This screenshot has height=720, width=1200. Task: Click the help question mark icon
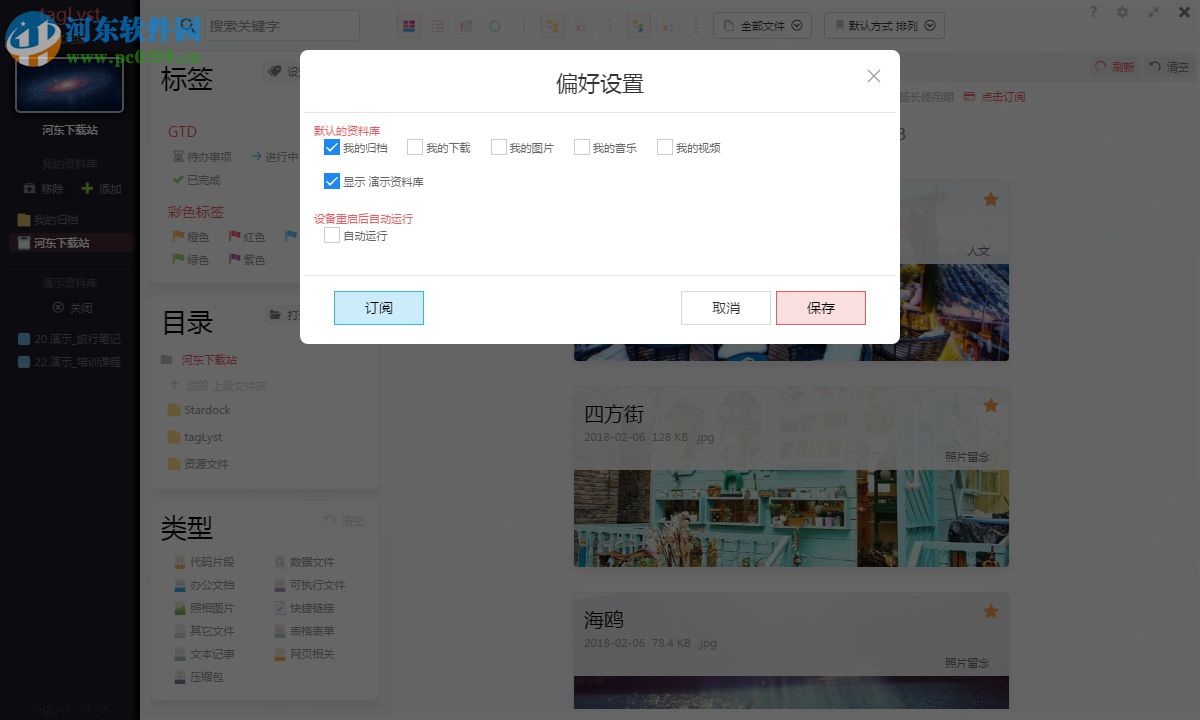tap(1092, 13)
